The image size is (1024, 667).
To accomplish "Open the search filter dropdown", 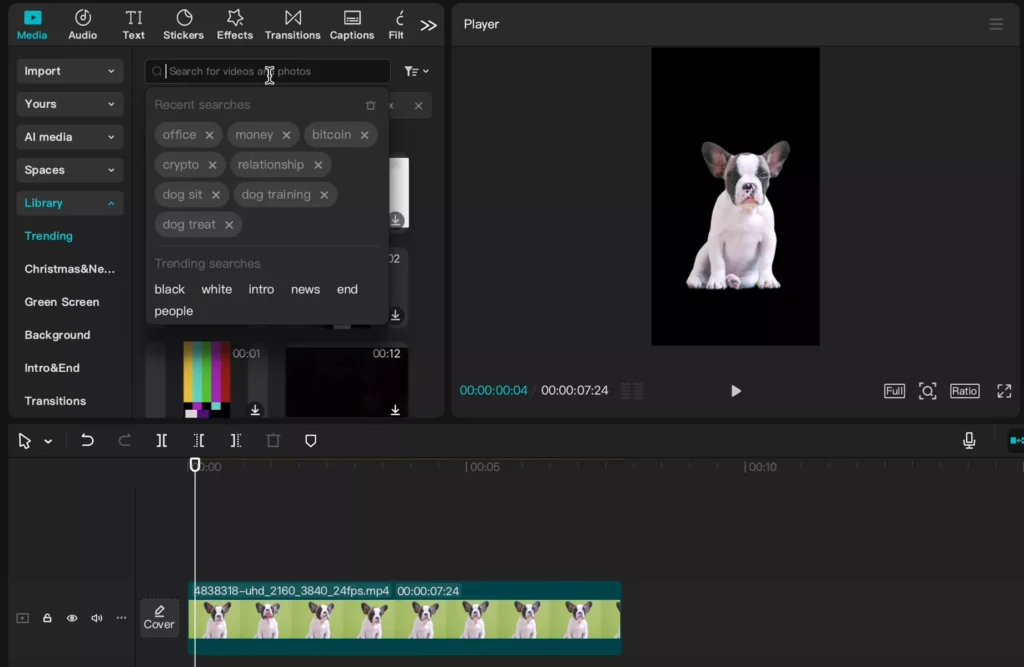I will (x=416, y=71).
